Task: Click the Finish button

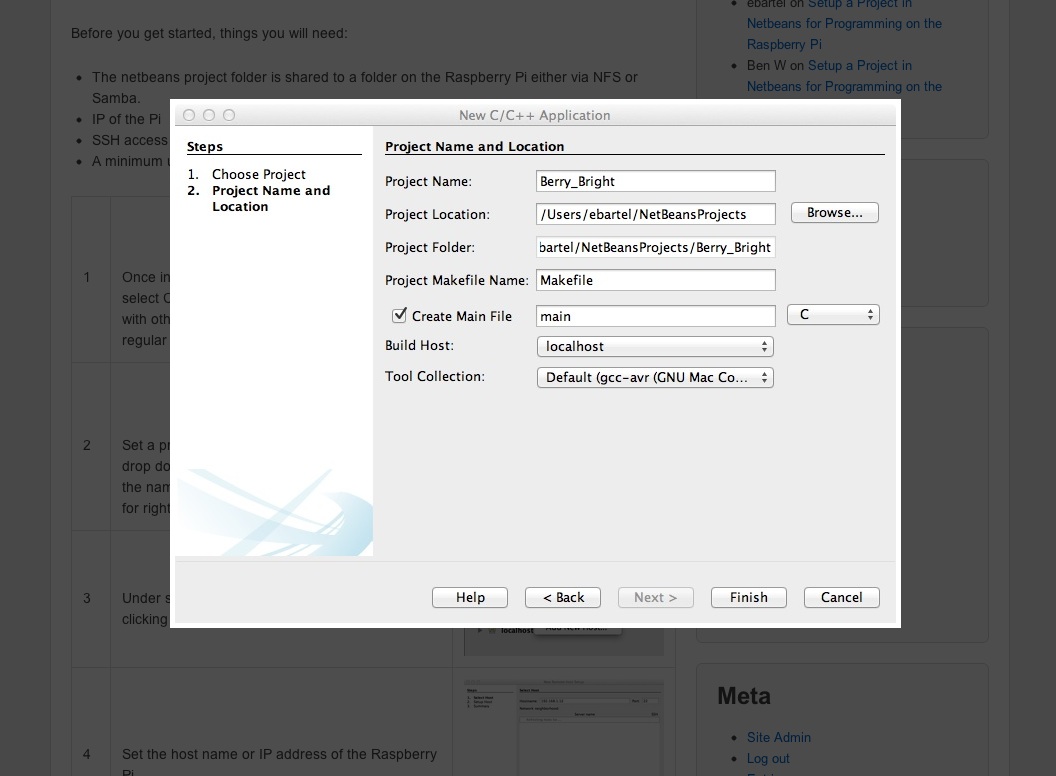Action: pos(748,597)
